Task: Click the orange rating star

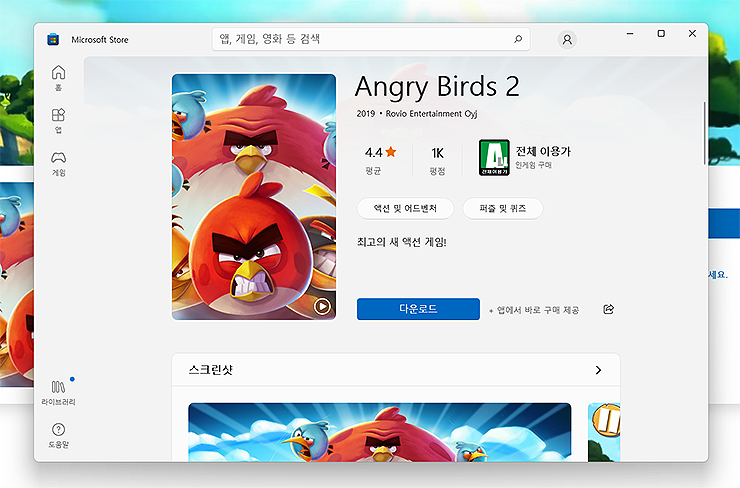Action: pos(391,152)
